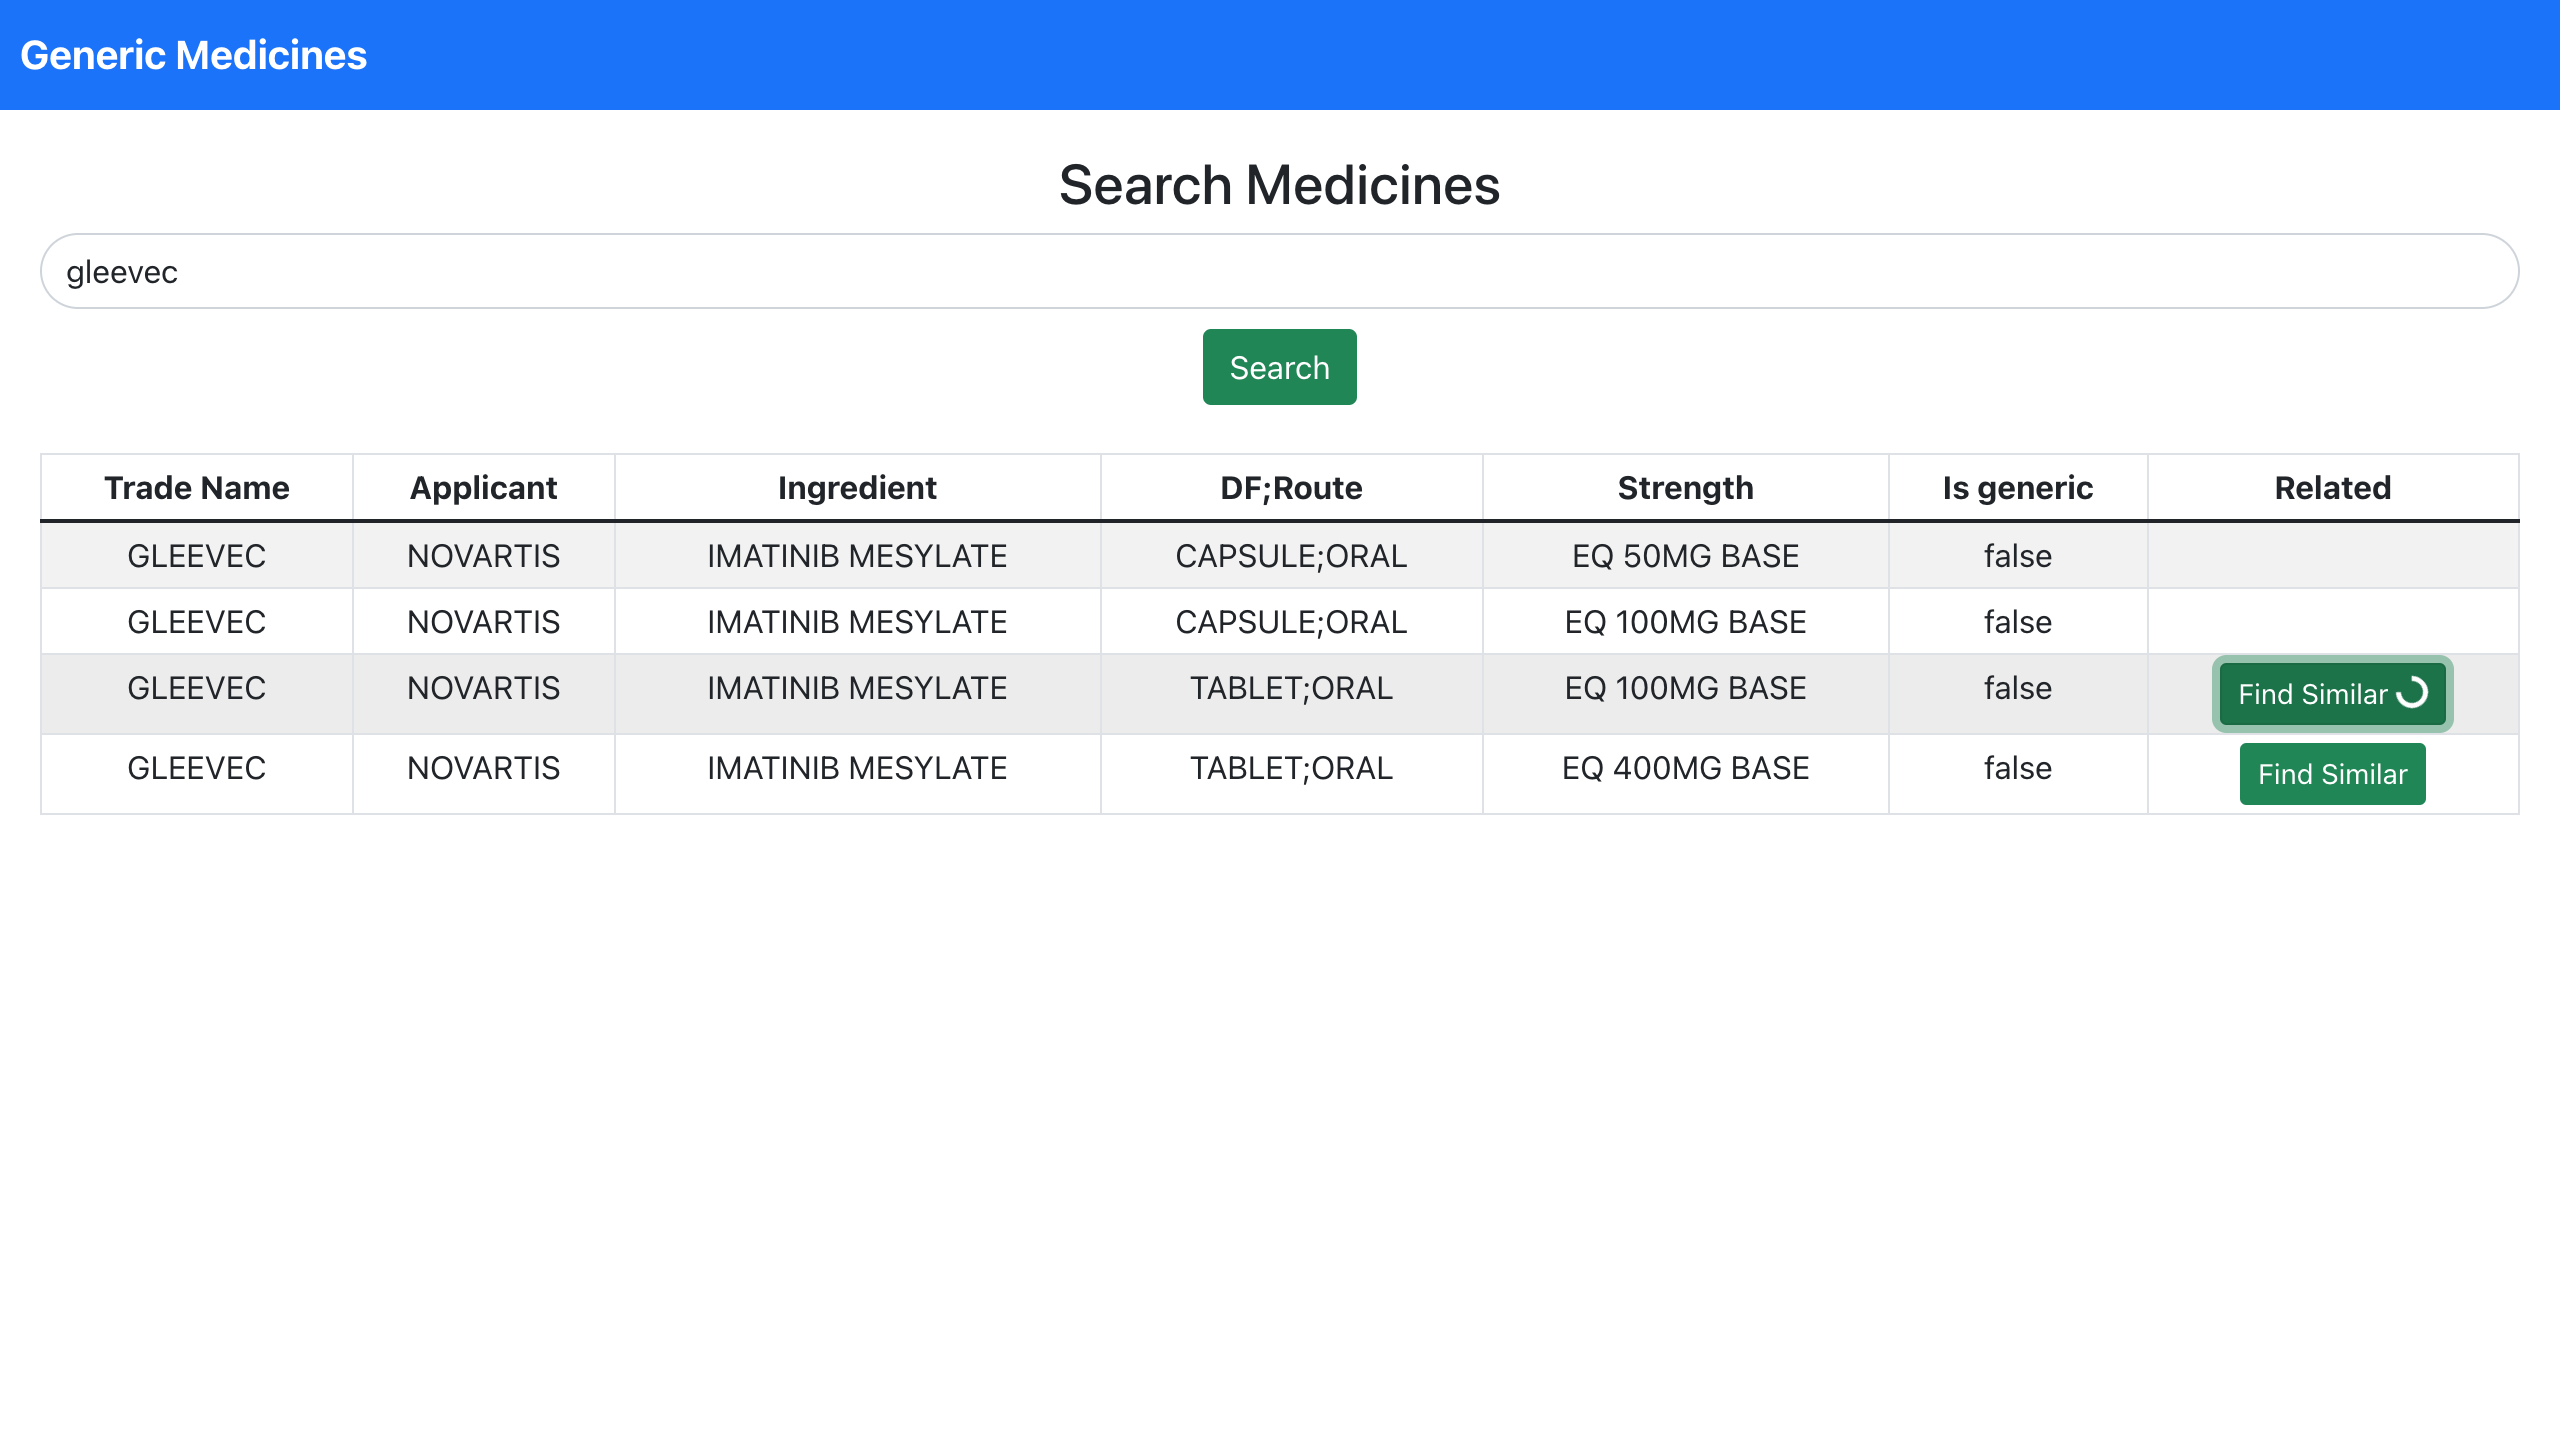2560x1440 pixels.
Task: Click EQ 400MG BASE strength cell
Action: pyautogui.click(x=1685, y=768)
